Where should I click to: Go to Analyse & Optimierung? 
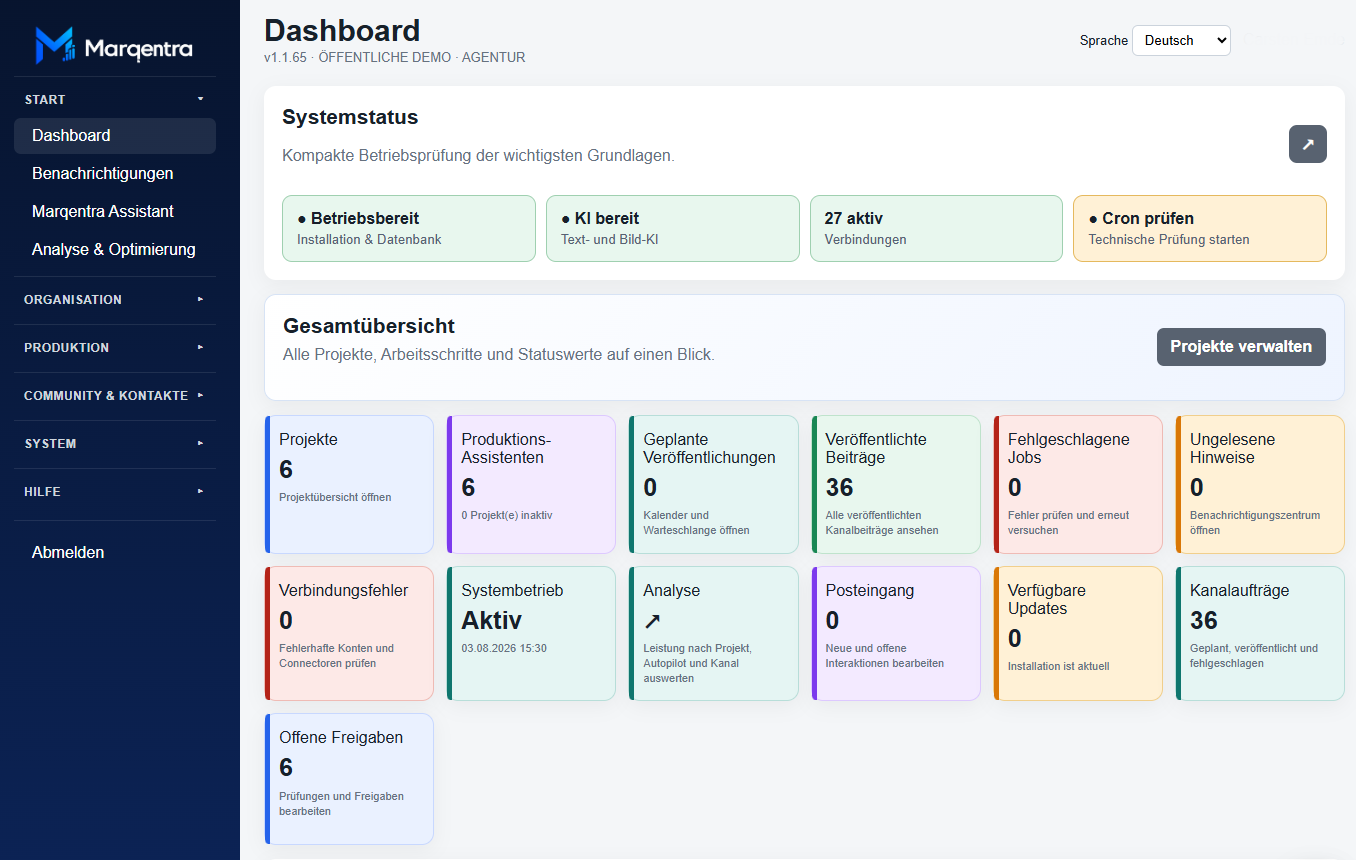[115, 249]
